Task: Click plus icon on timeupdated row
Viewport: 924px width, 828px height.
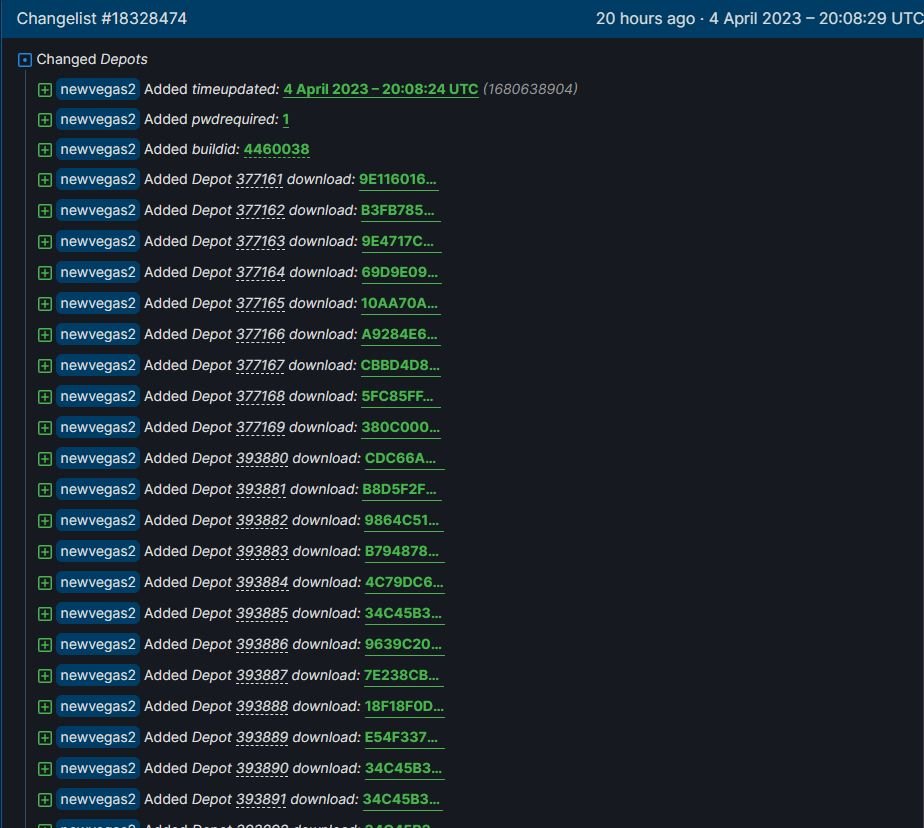Action: coord(45,90)
